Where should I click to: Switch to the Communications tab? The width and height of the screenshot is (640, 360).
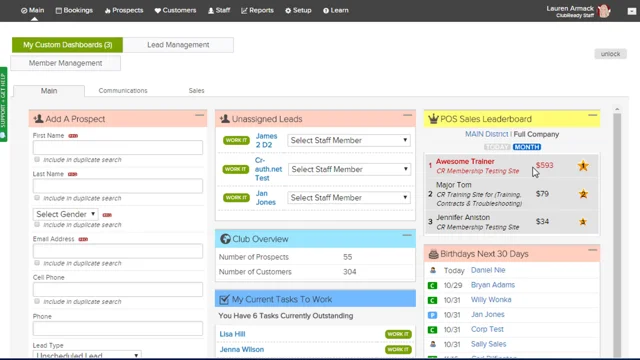tap(123, 91)
